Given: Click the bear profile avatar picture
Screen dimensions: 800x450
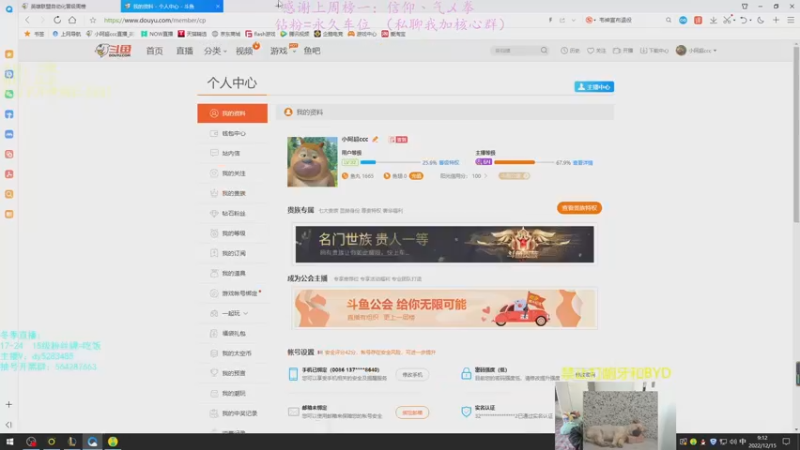Looking at the screenshot, I should (x=312, y=162).
